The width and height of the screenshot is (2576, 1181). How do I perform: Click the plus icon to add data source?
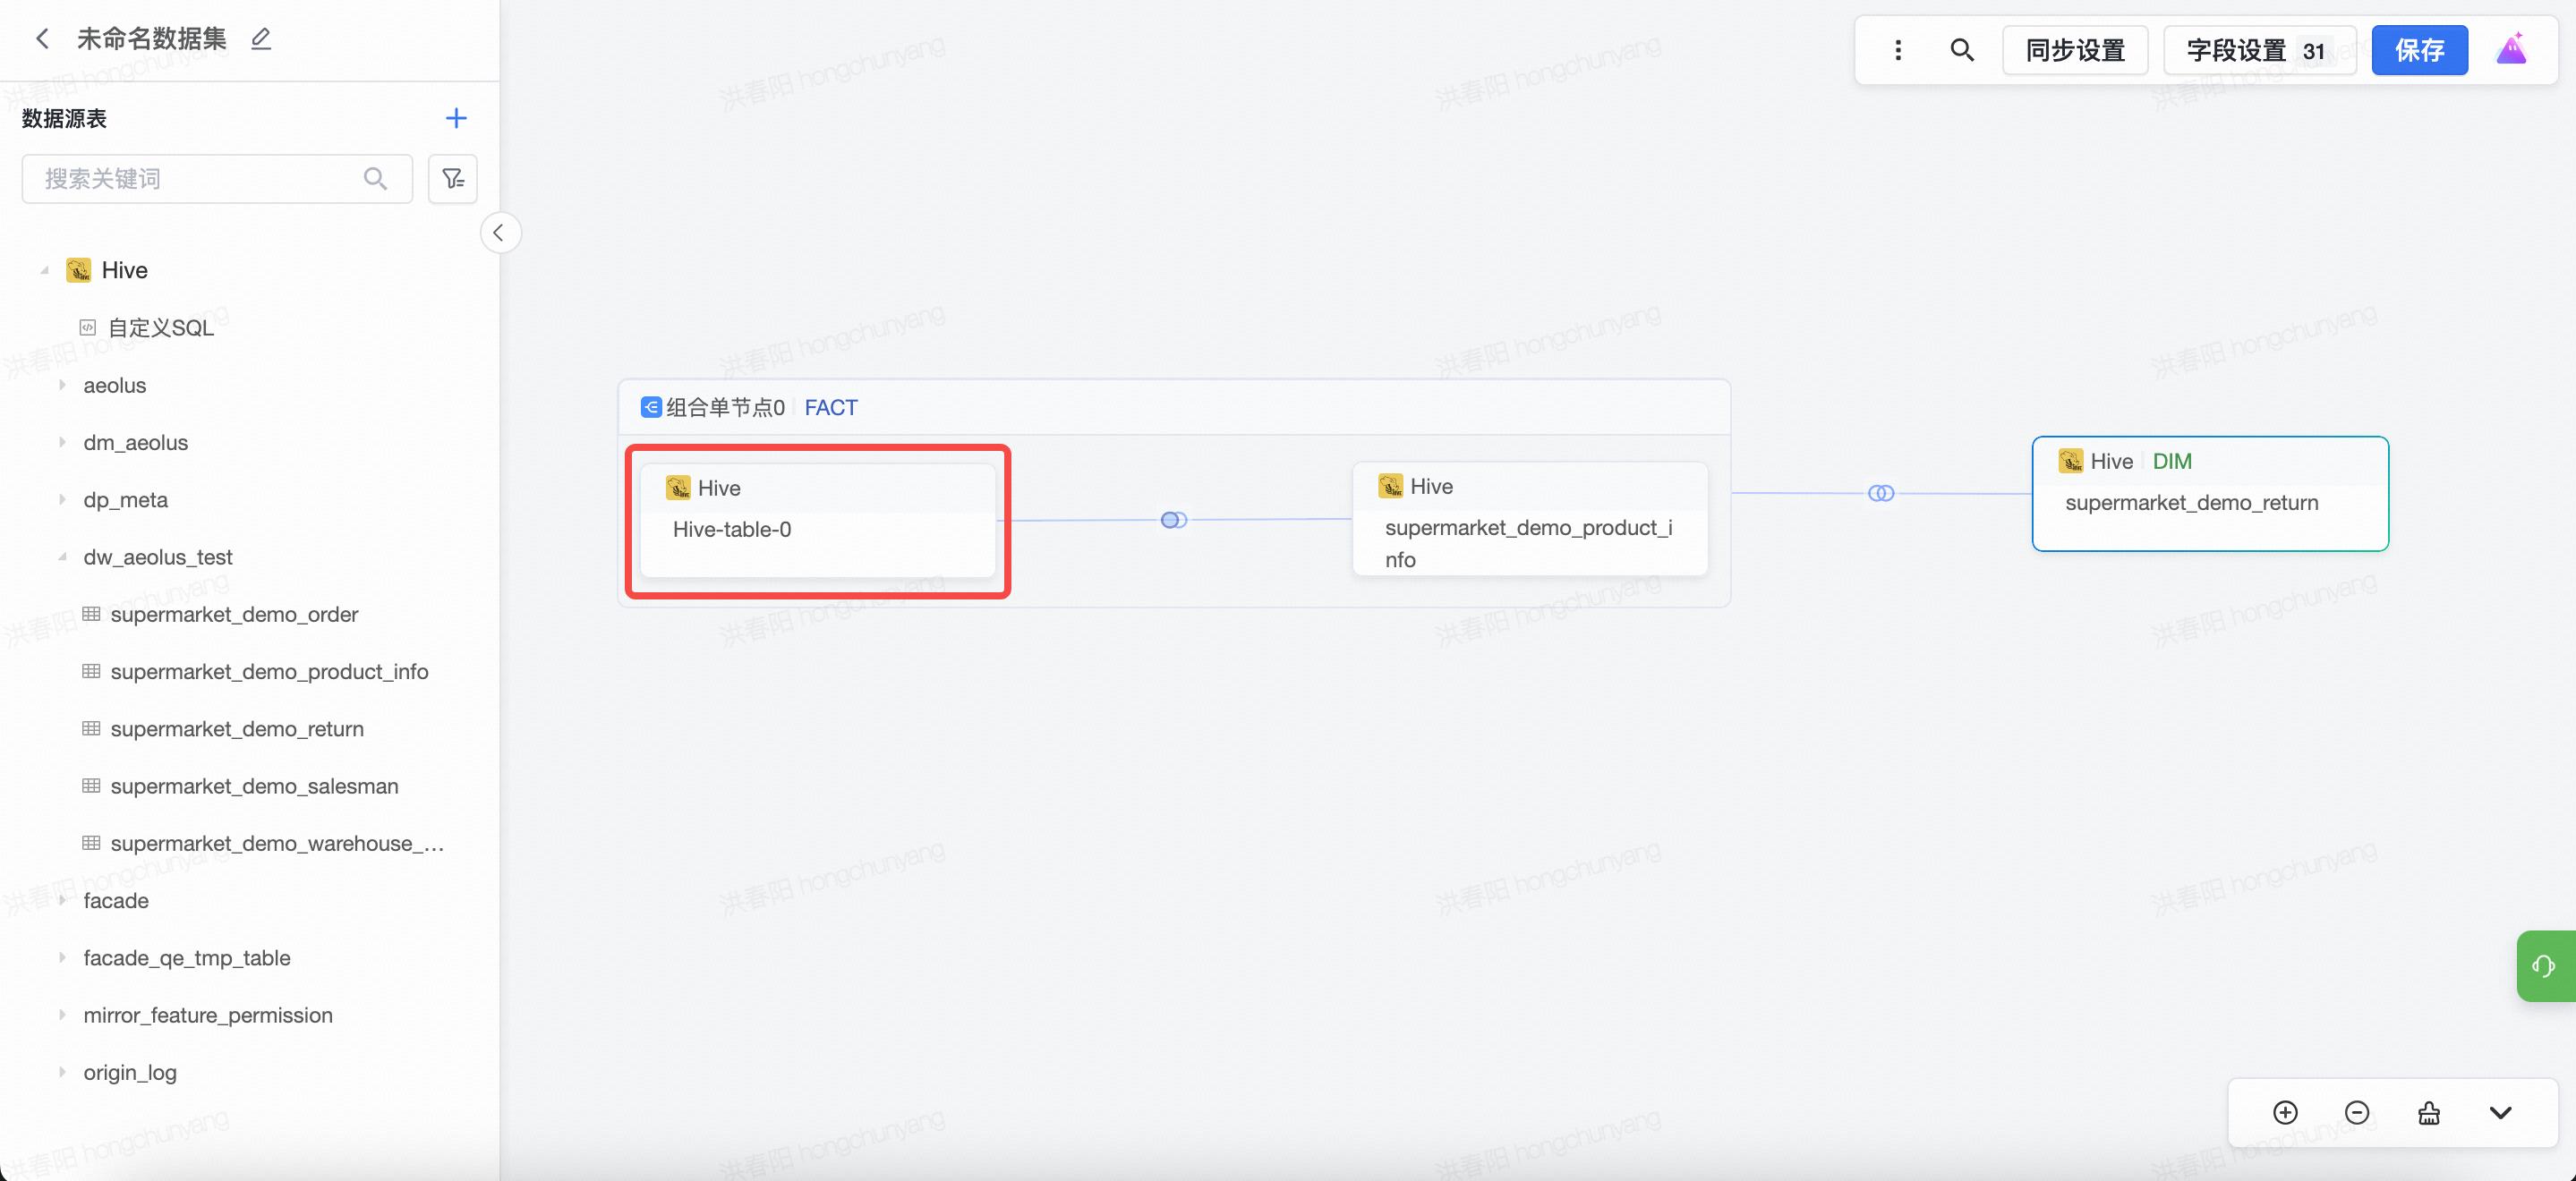tap(456, 118)
